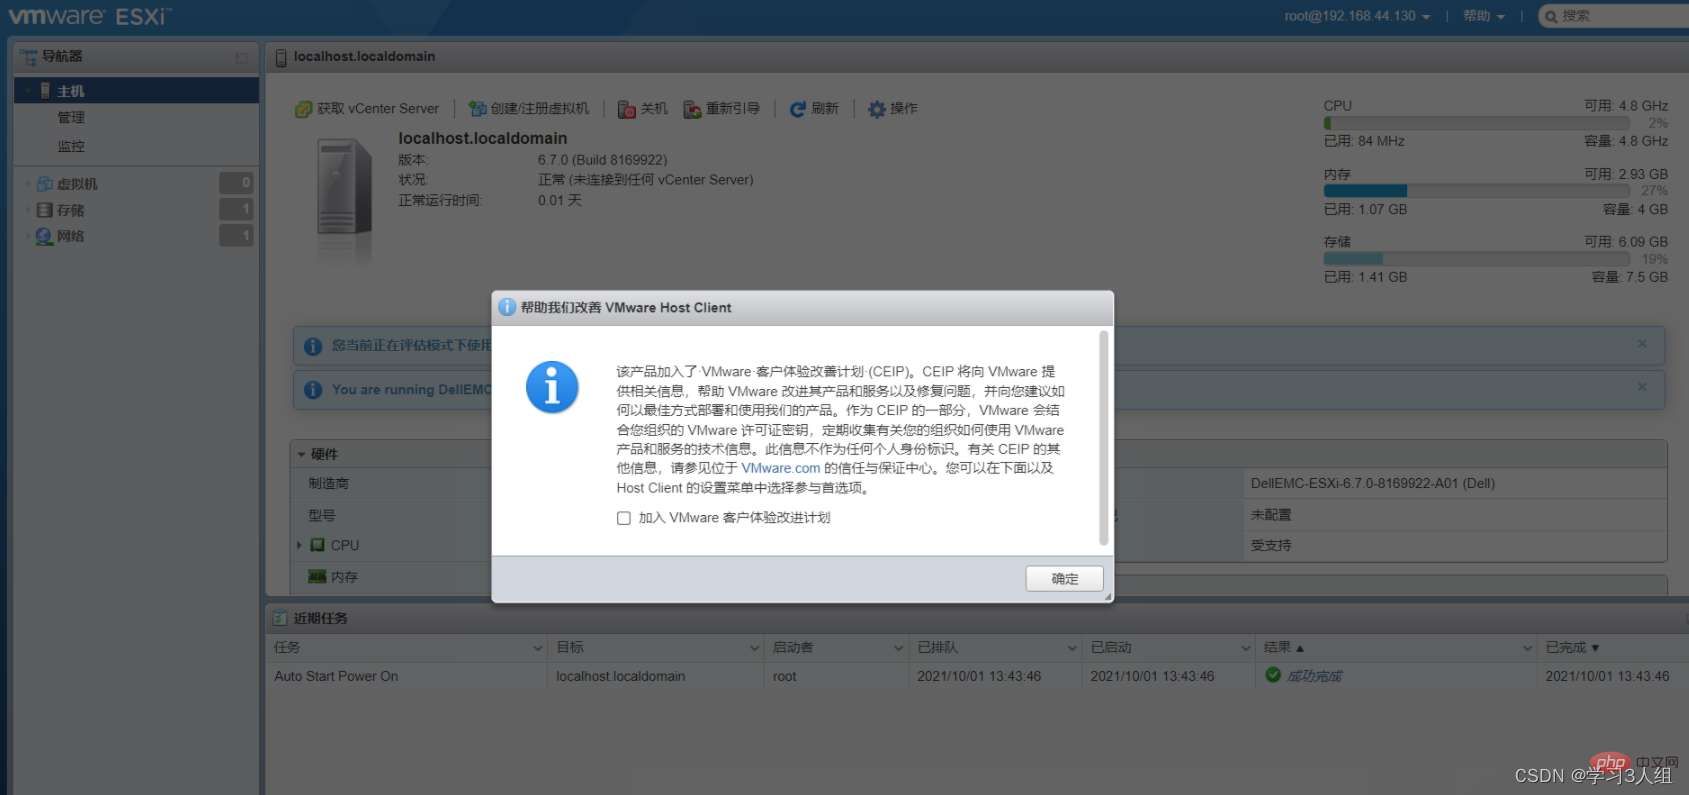
Task: Click the DellEMC notice info icon
Action: [x=313, y=390]
